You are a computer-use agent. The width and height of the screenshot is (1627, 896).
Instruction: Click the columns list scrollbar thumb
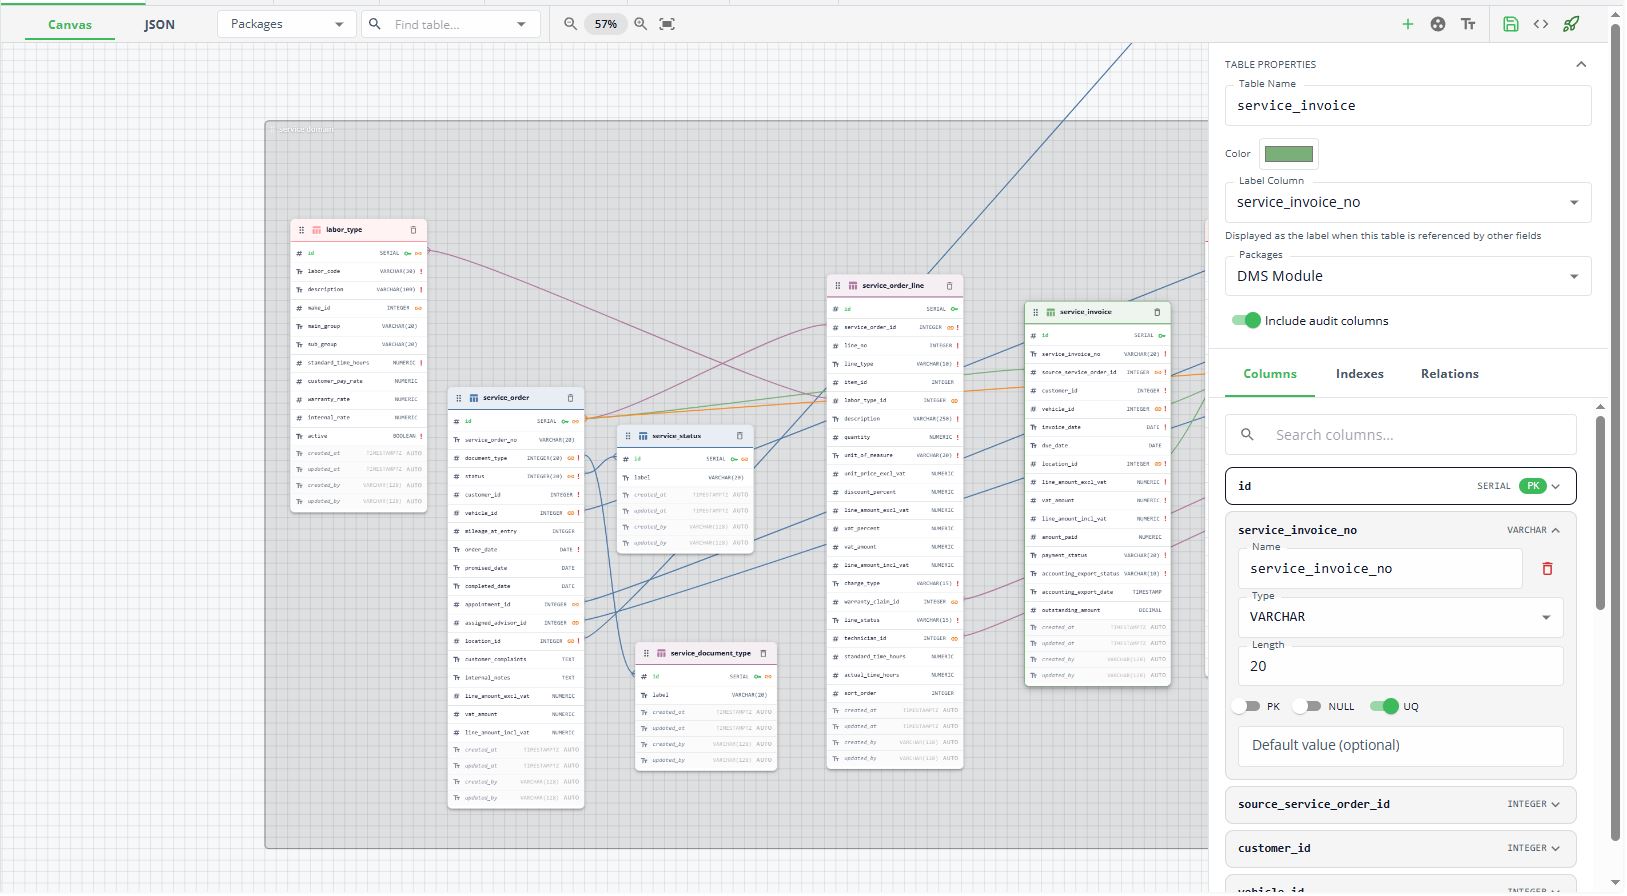click(x=1600, y=512)
